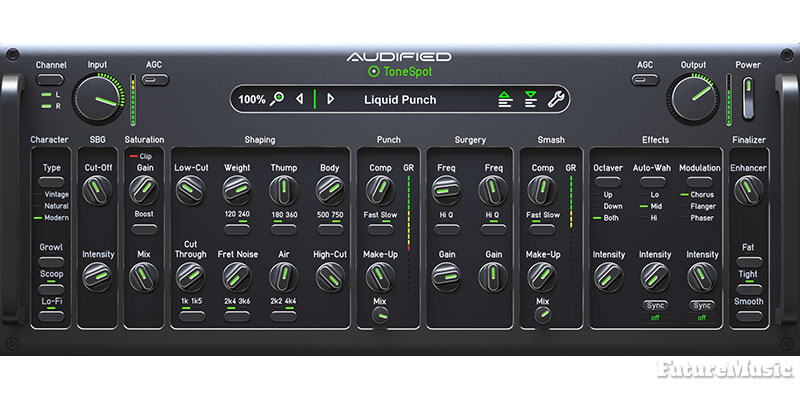Toggle the output AGC button

645,80
